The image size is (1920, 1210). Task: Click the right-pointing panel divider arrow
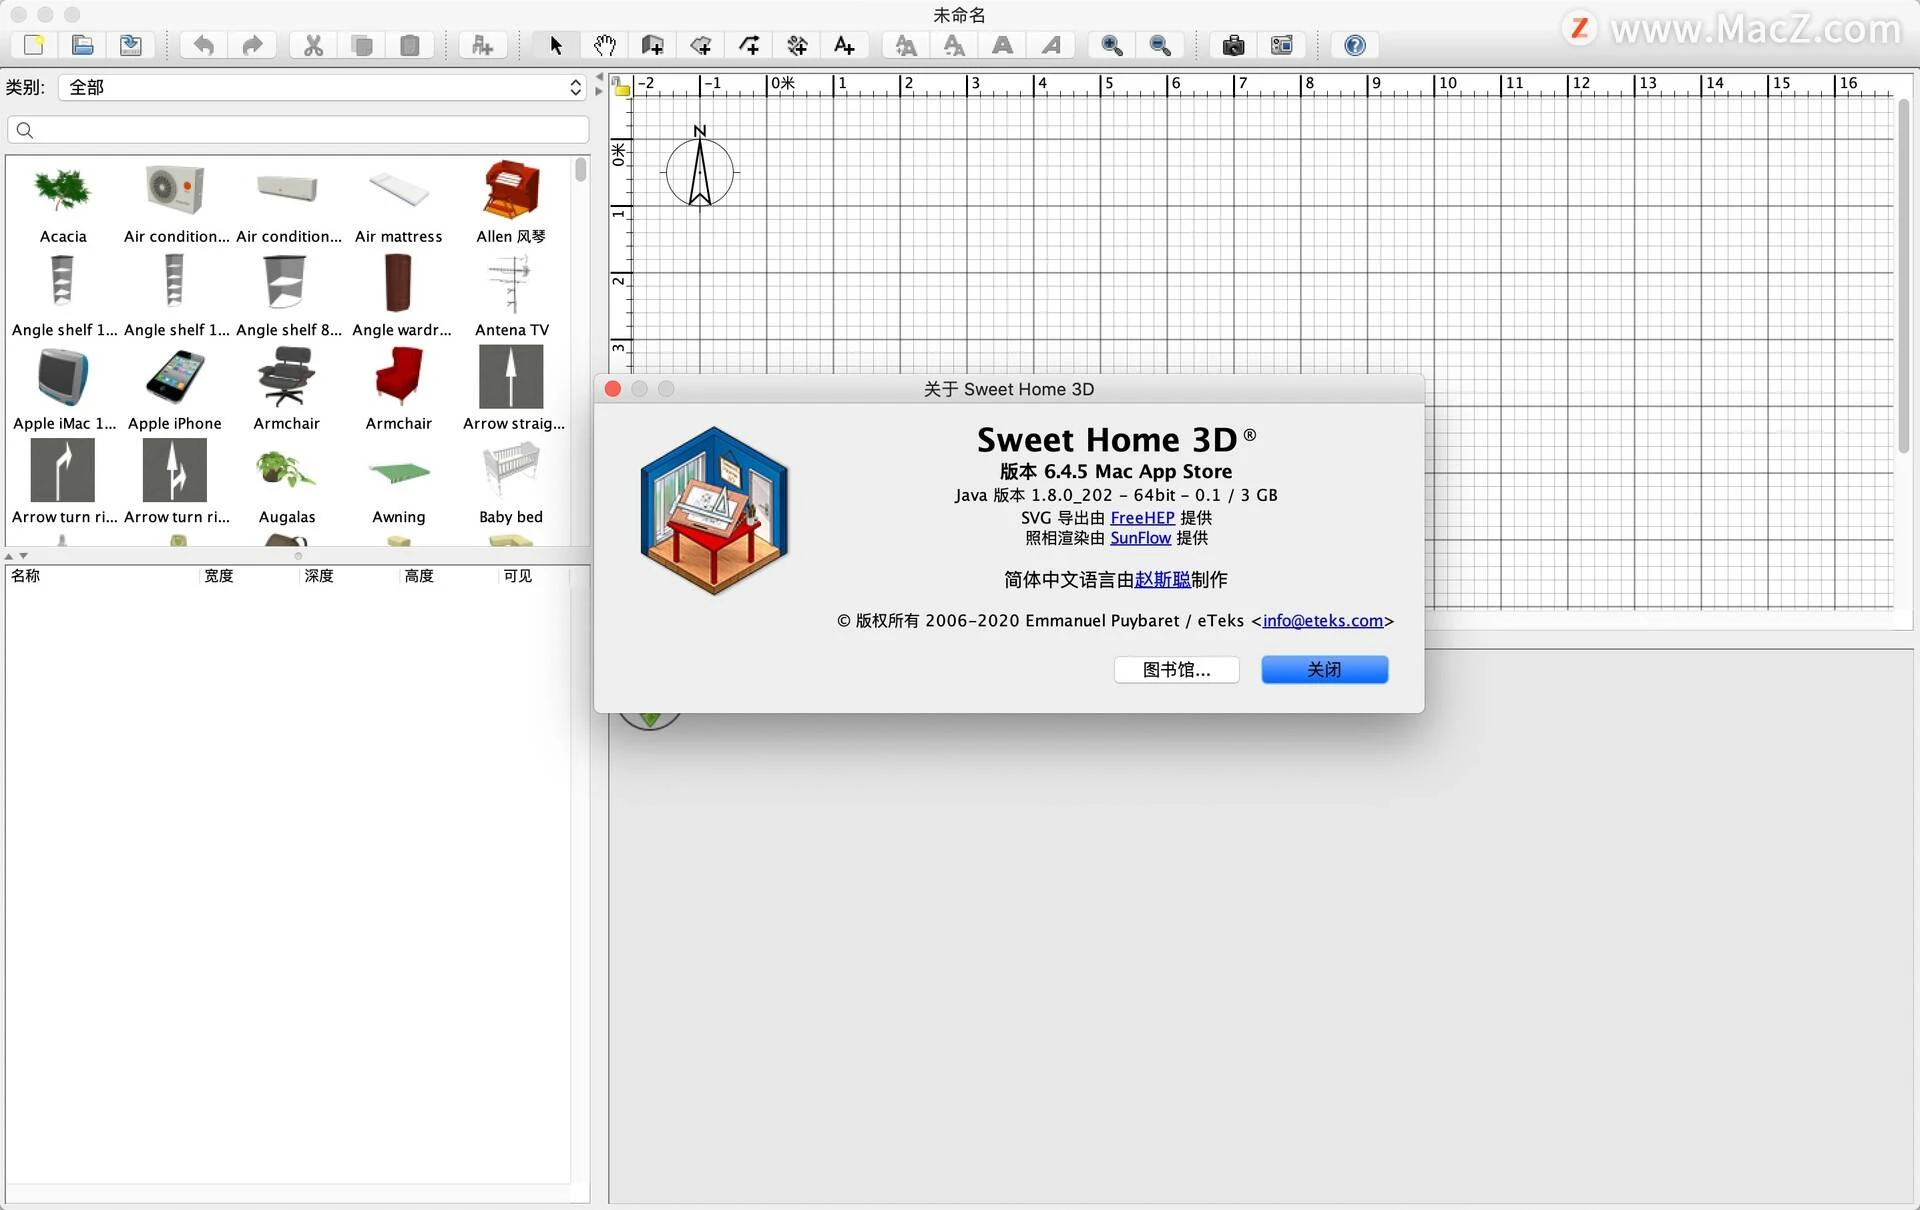(599, 91)
